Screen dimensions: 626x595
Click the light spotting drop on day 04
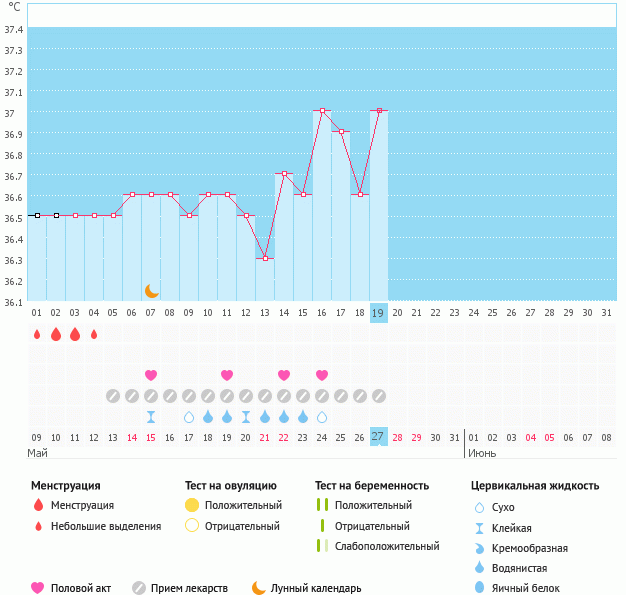[x=94, y=334]
